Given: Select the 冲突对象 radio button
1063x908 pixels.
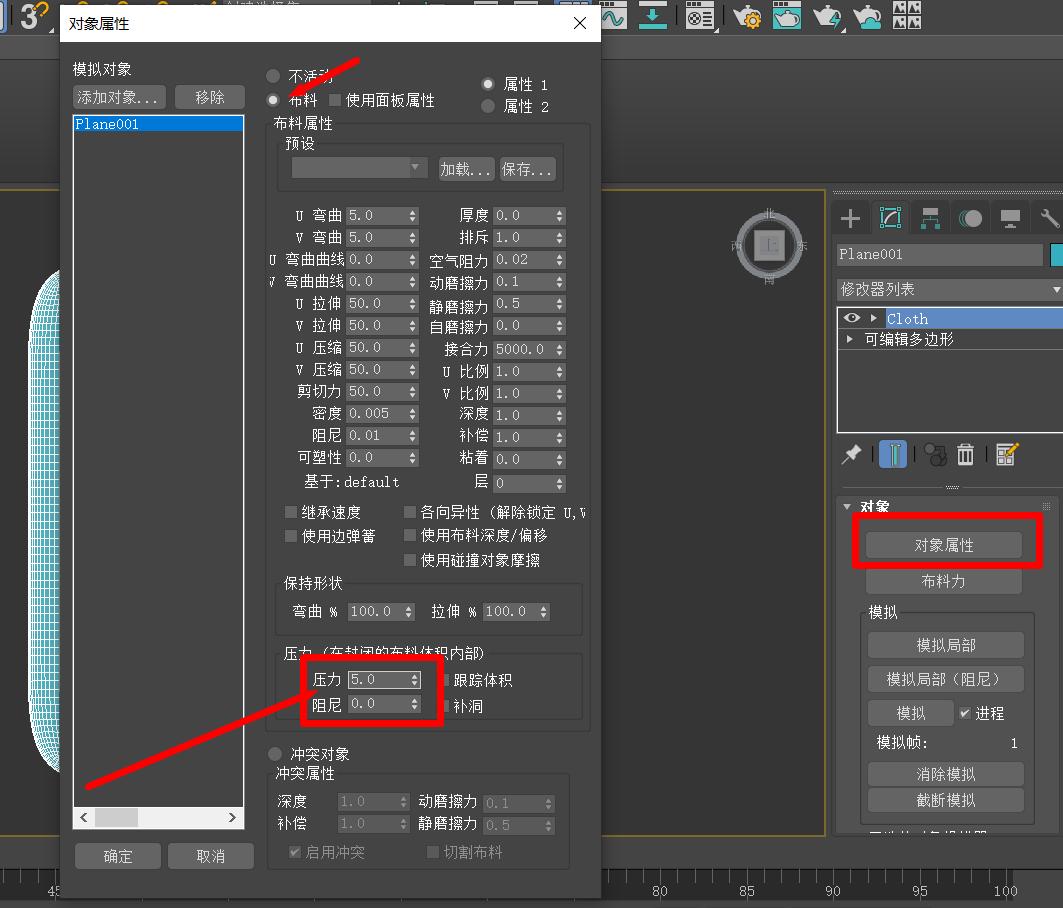Looking at the screenshot, I should coord(275,753).
